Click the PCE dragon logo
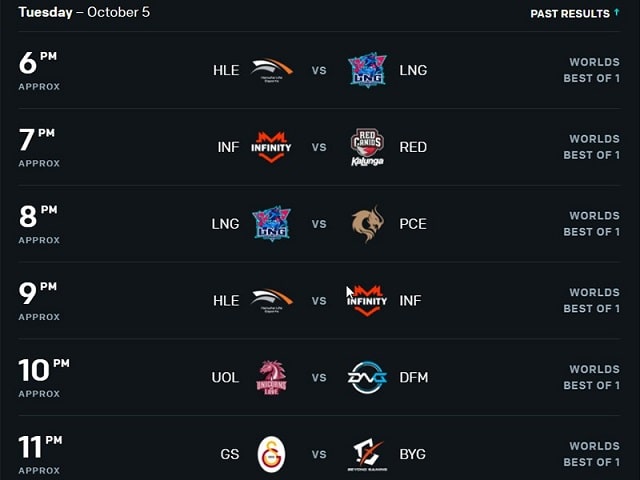Viewport: 640px width, 480px height. coord(368,224)
